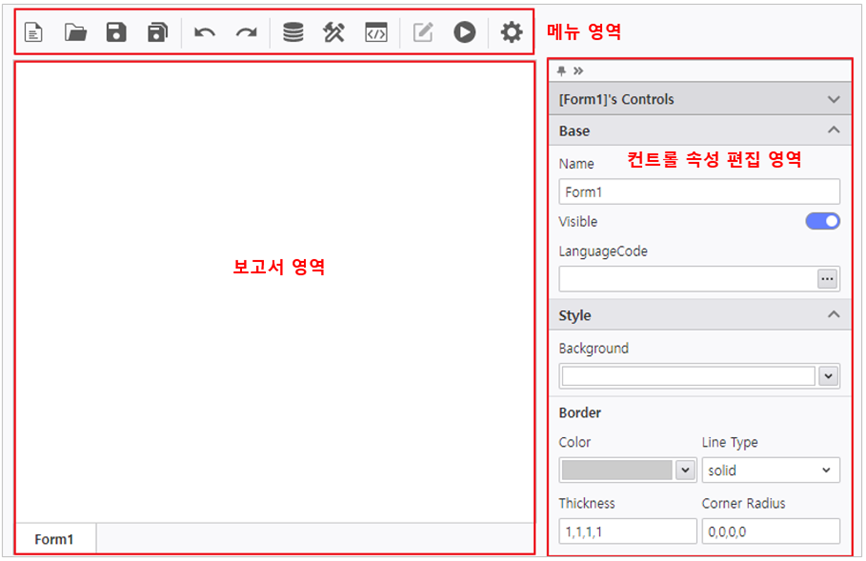Click the Border Color gray swatch
The image size is (866, 561).
pyautogui.click(x=617, y=470)
